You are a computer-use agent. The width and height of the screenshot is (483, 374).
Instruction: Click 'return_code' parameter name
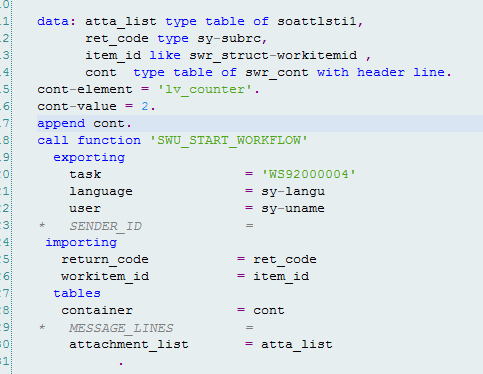(x=105, y=260)
